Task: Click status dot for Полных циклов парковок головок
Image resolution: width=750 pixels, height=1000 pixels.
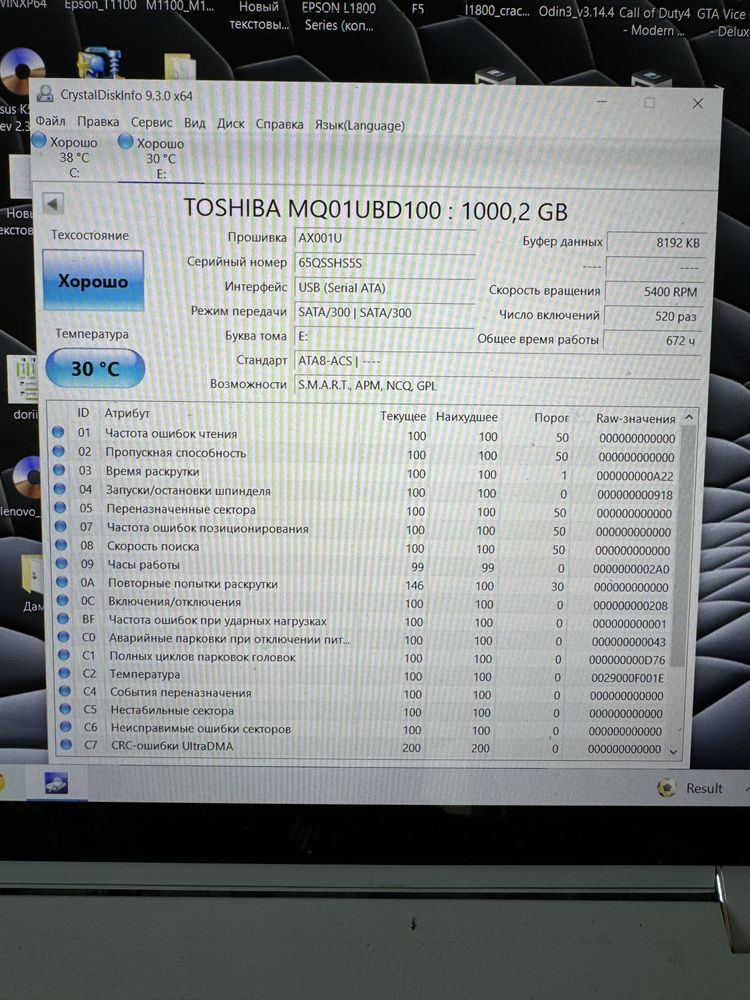Action: [x=64, y=654]
